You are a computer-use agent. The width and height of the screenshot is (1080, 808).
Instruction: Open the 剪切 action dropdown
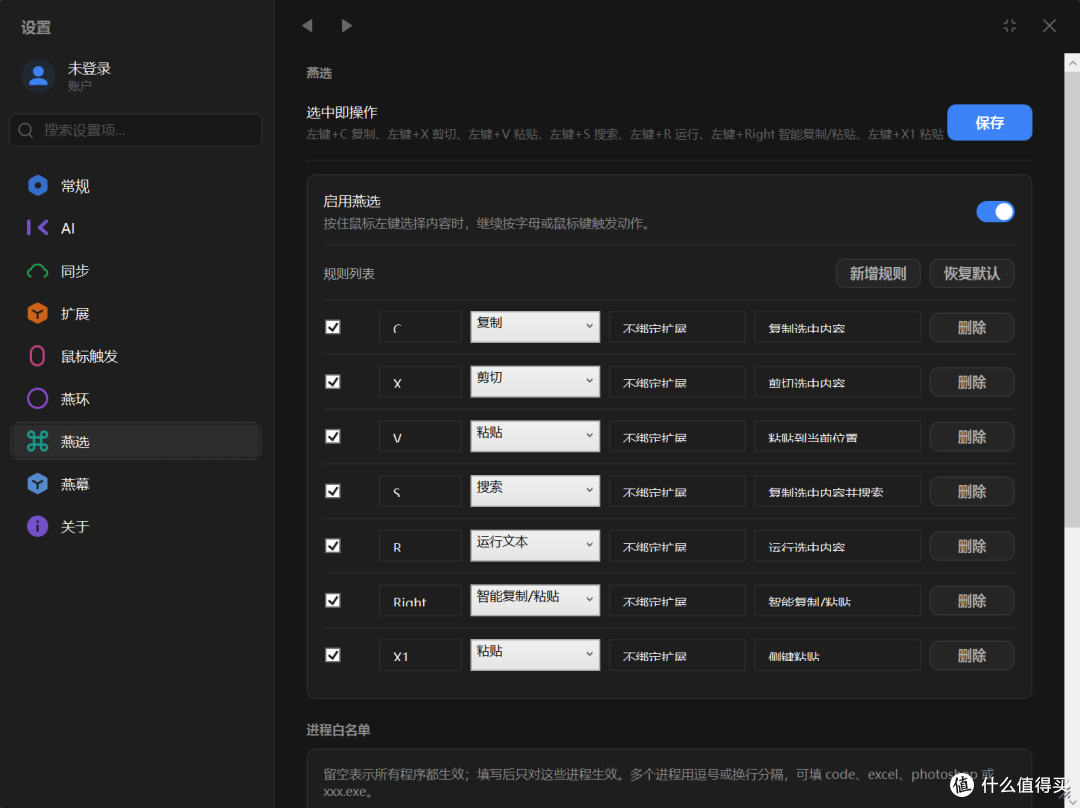click(534, 381)
